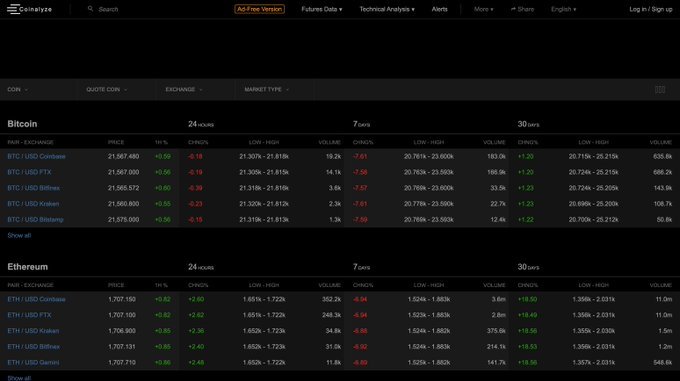Click ETH Gemini price 1,707.710
680x381 pixels.
[x=122, y=362]
